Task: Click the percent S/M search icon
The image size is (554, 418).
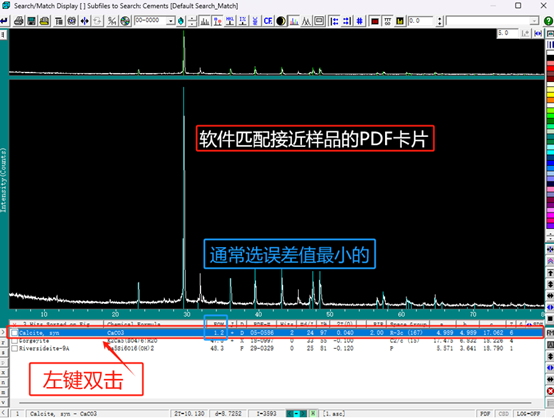Action: pos(112,21)
